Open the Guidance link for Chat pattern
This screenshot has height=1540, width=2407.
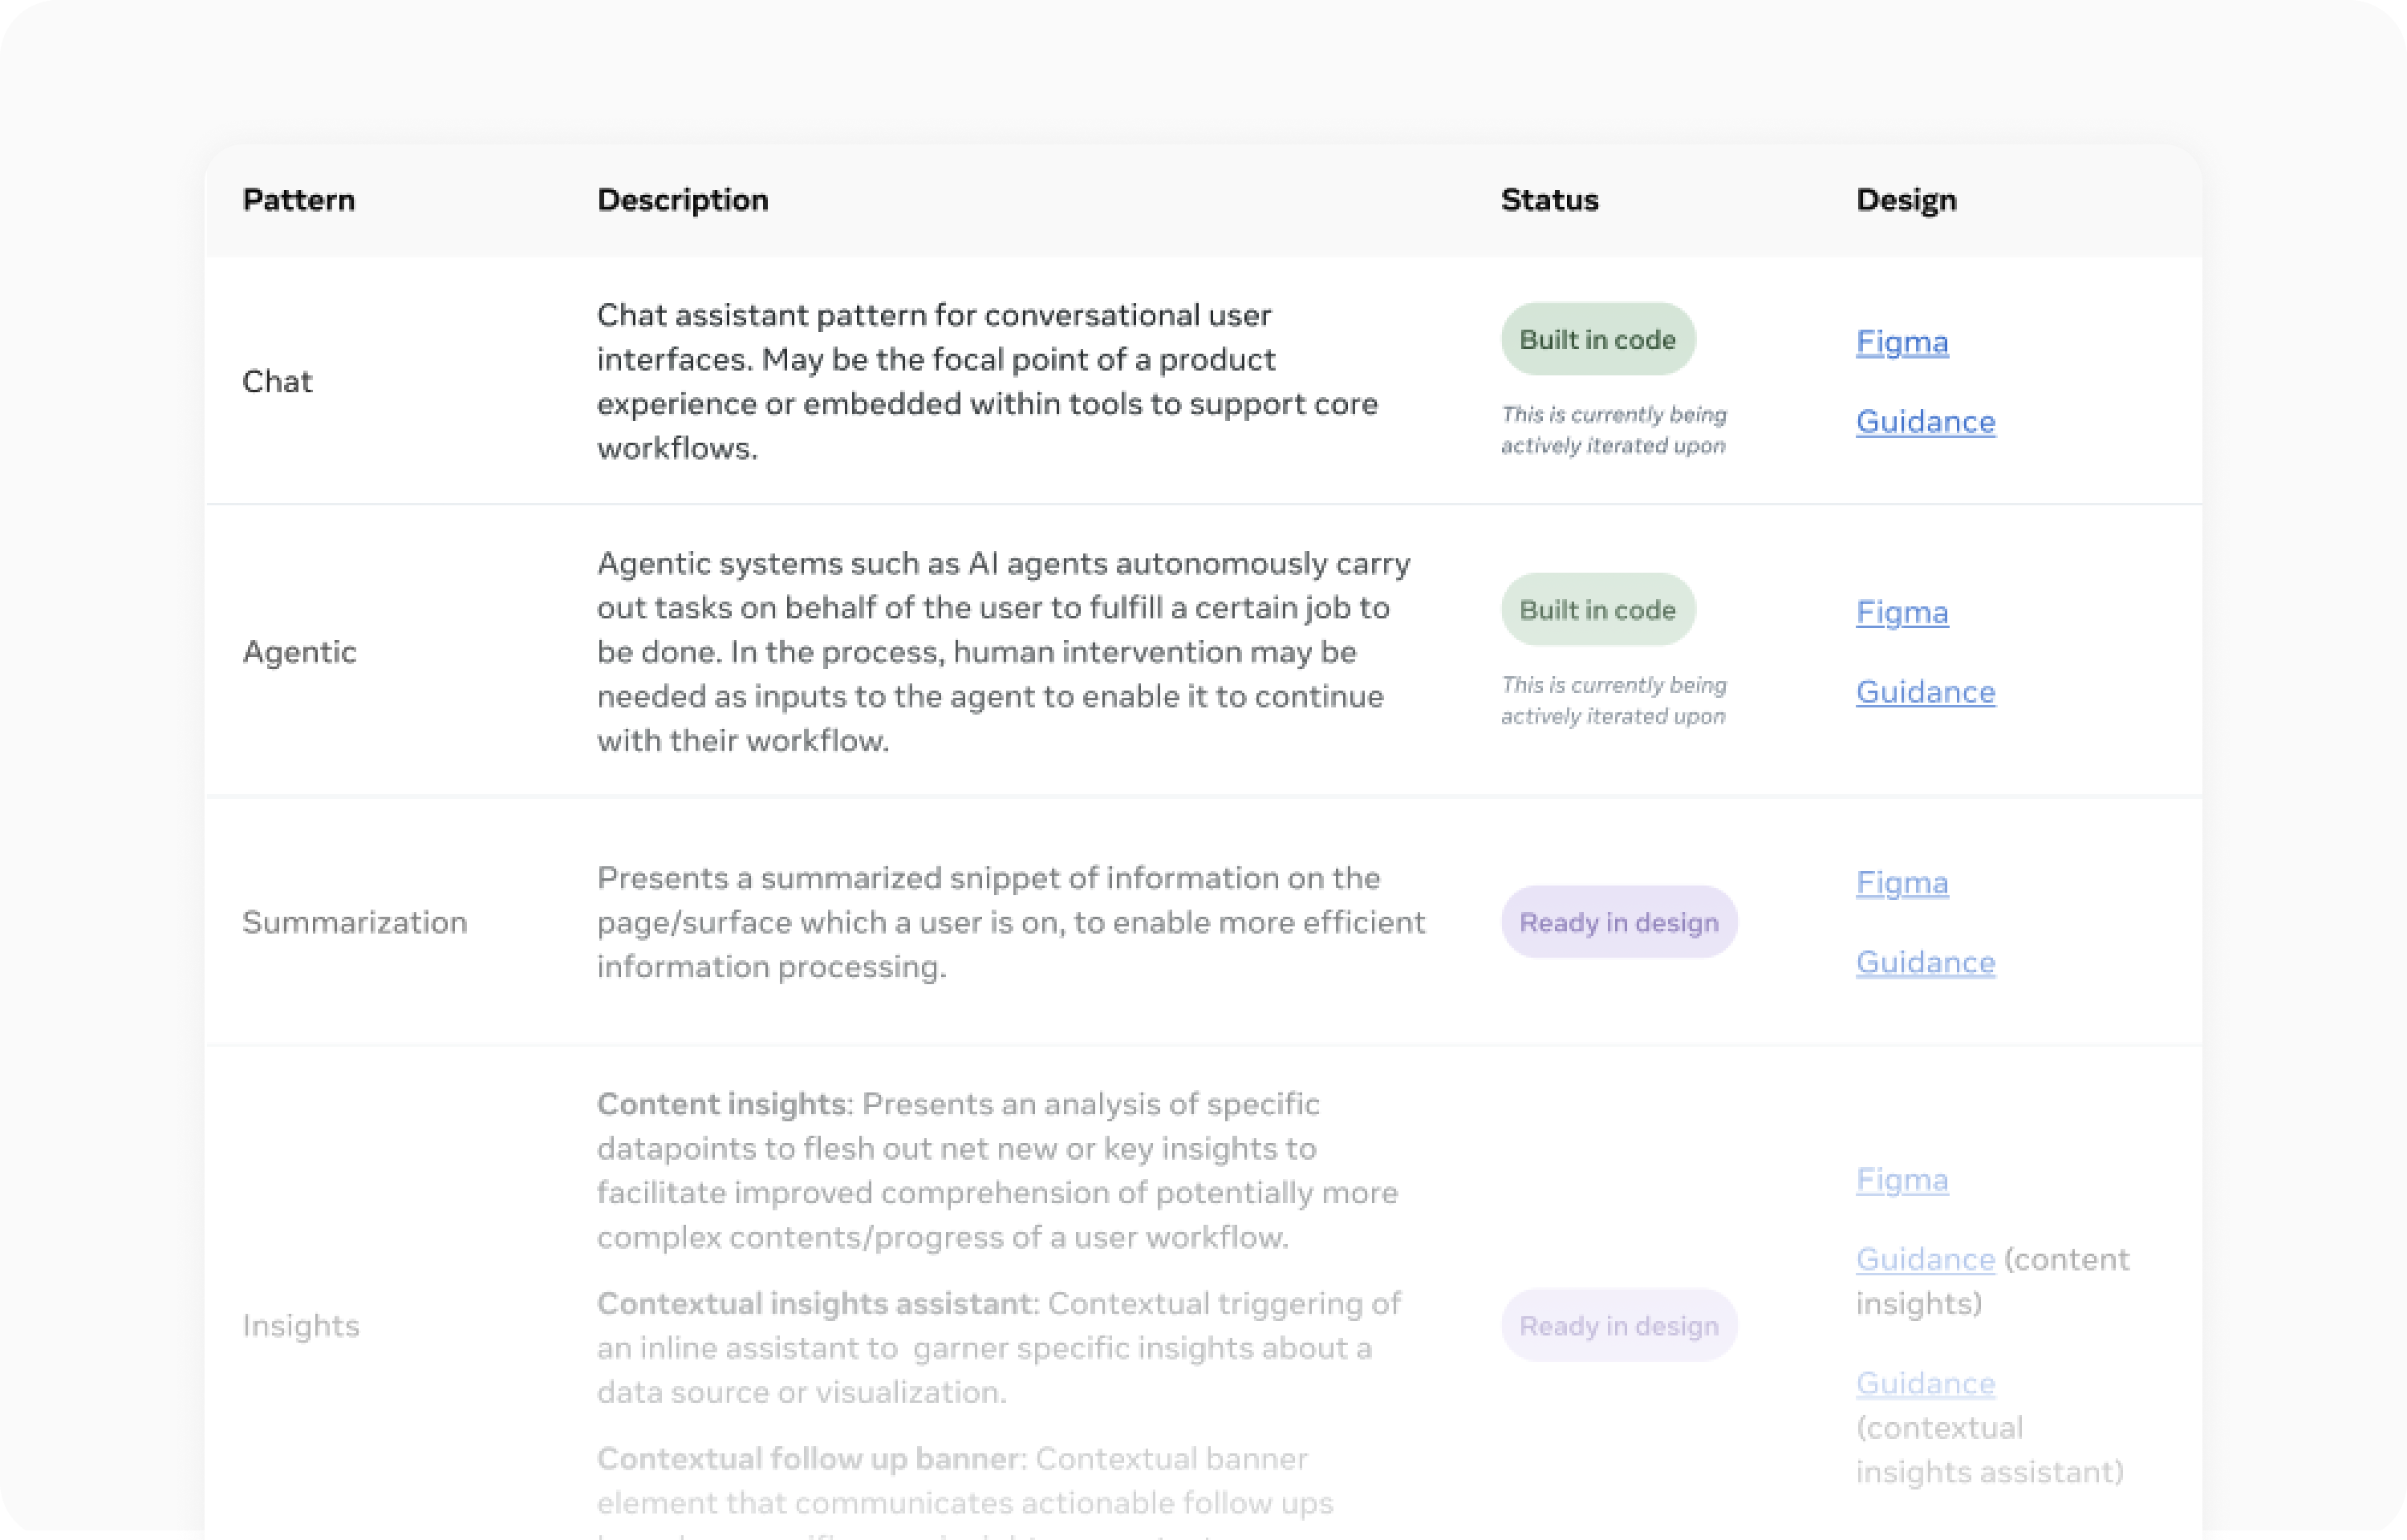[1925, 422]
